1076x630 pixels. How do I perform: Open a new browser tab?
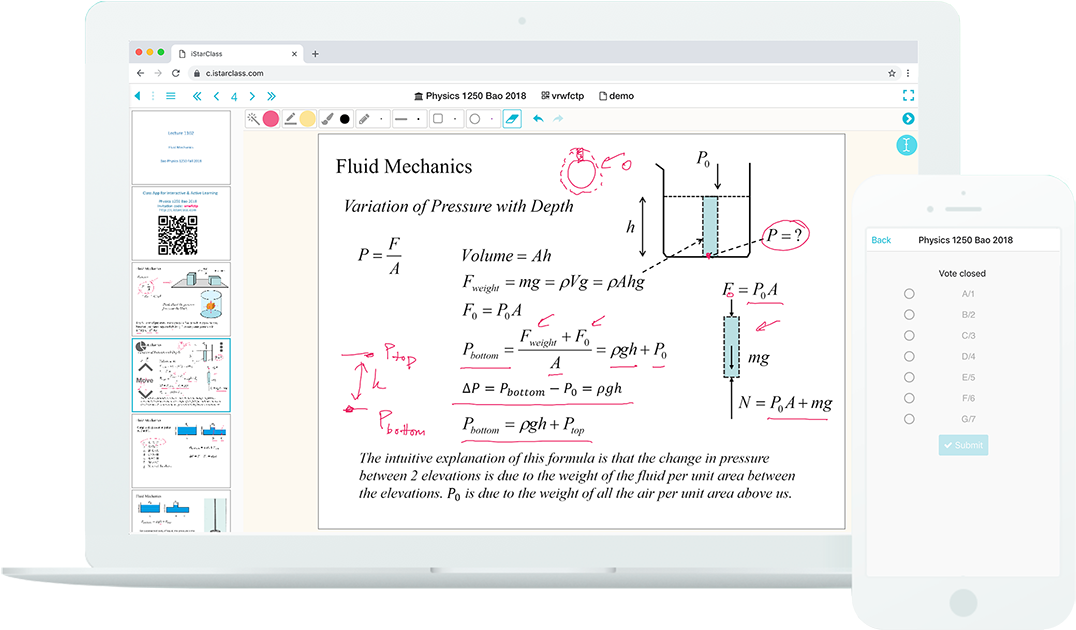[x=315, y=54]
